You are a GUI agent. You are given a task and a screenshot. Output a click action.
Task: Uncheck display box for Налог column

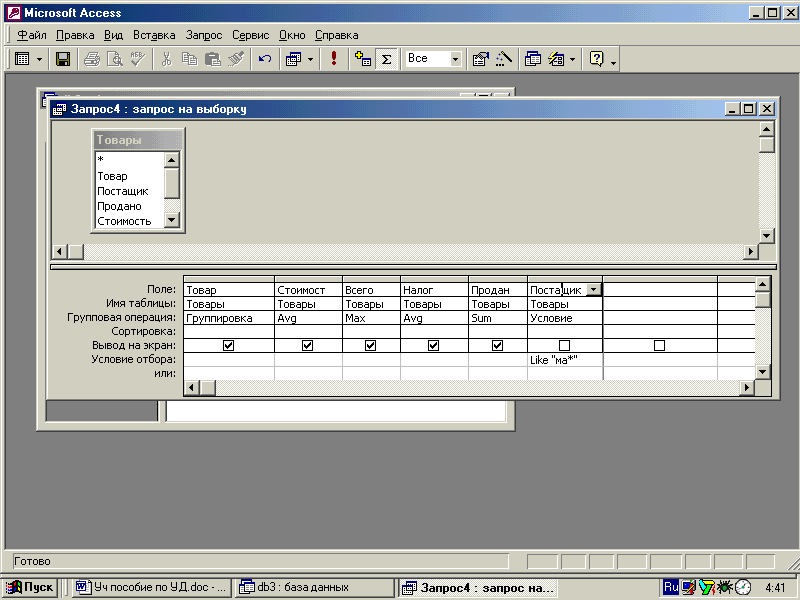tap(433, 345)
